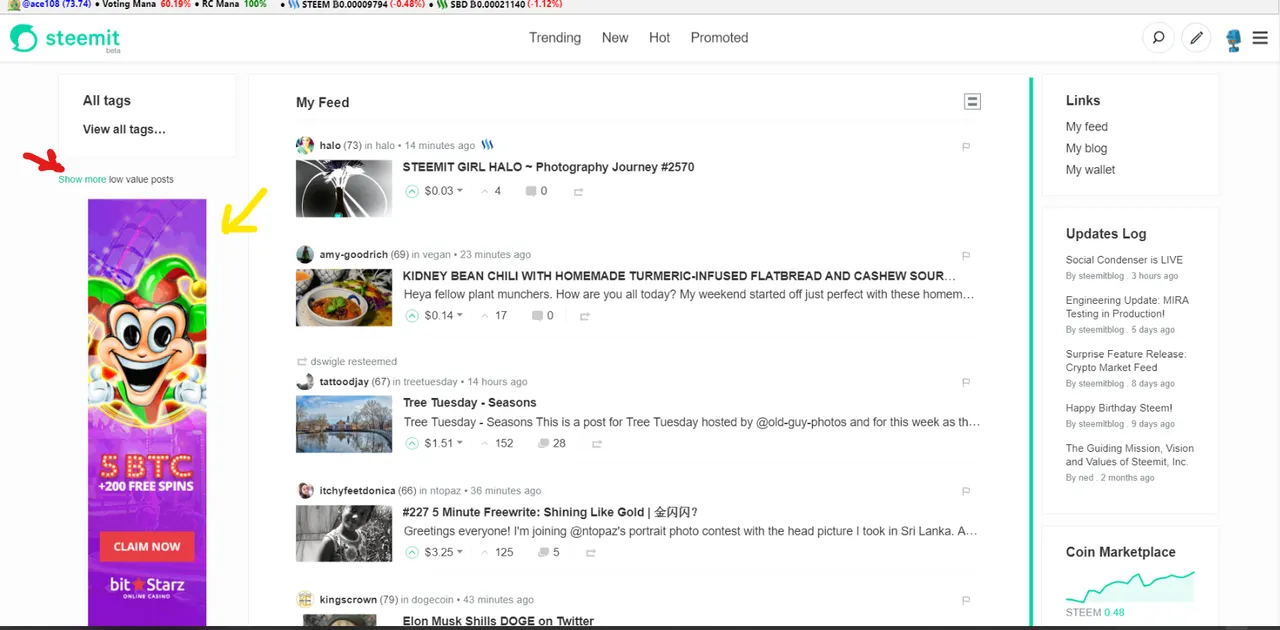Open the hamburger menu in the header
This screenshot has height=630, width=1280.
[x=1260, y=38]
